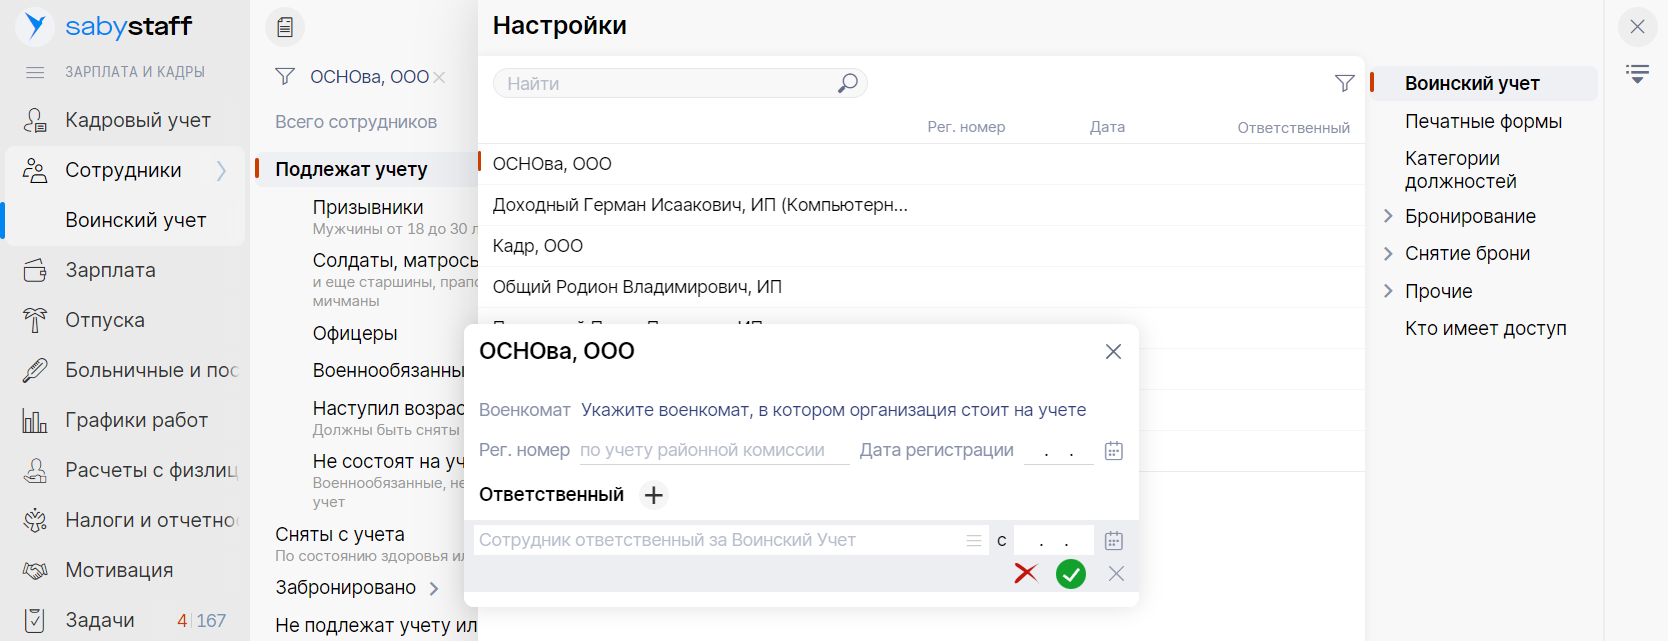The width and height of the screenshot is (1668, 641).
Task: Remove the ОСНОва, ООО filter tag
Action: pyautogui.click(x=440, y=77)
